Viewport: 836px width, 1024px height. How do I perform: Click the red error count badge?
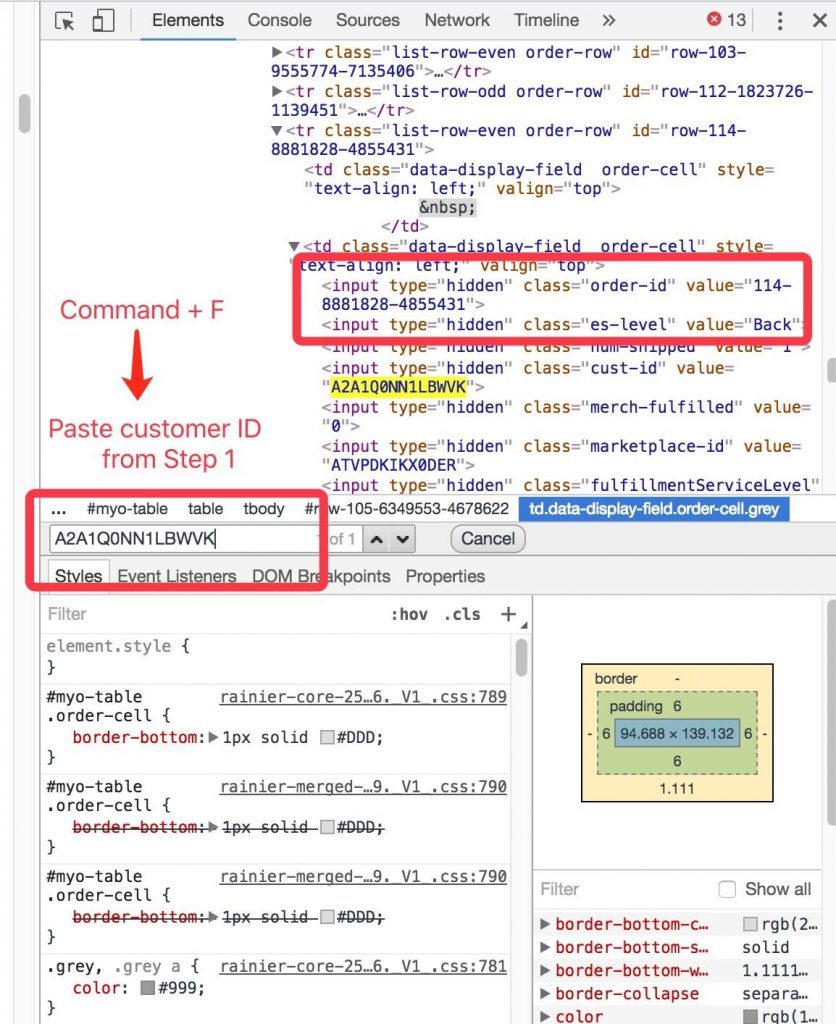[726, 20]
